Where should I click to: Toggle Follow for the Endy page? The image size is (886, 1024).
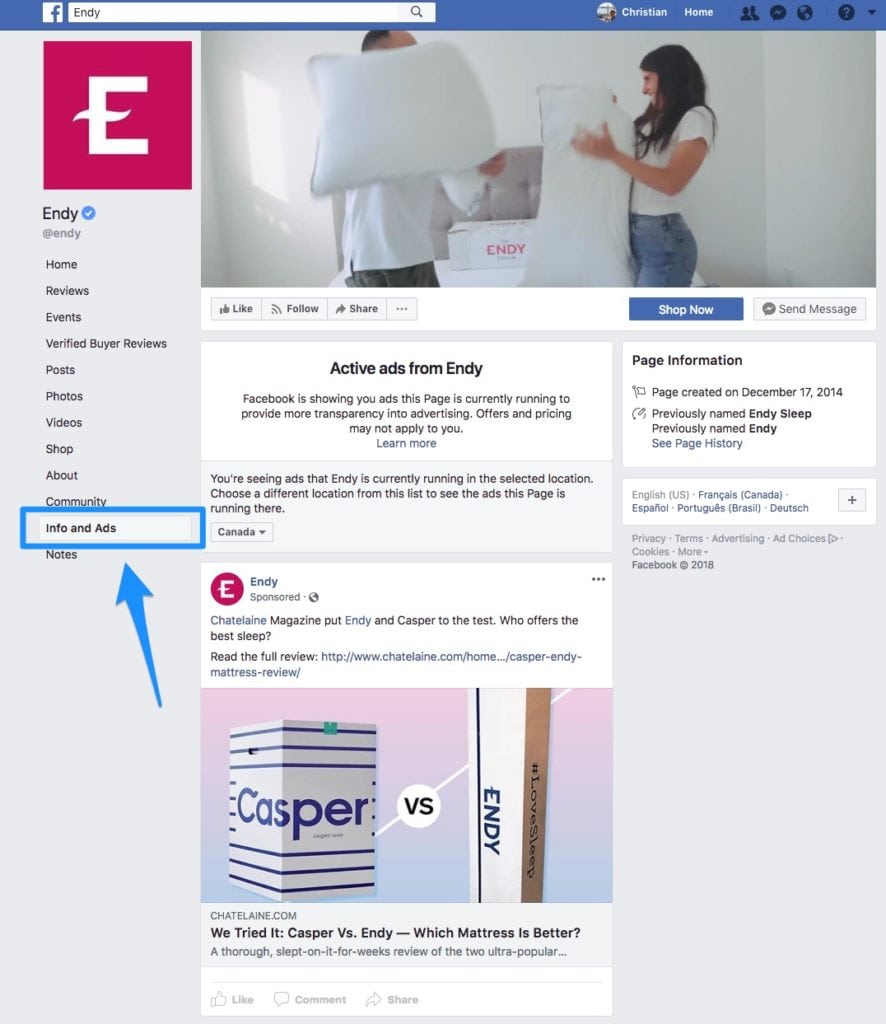point(294,309)
